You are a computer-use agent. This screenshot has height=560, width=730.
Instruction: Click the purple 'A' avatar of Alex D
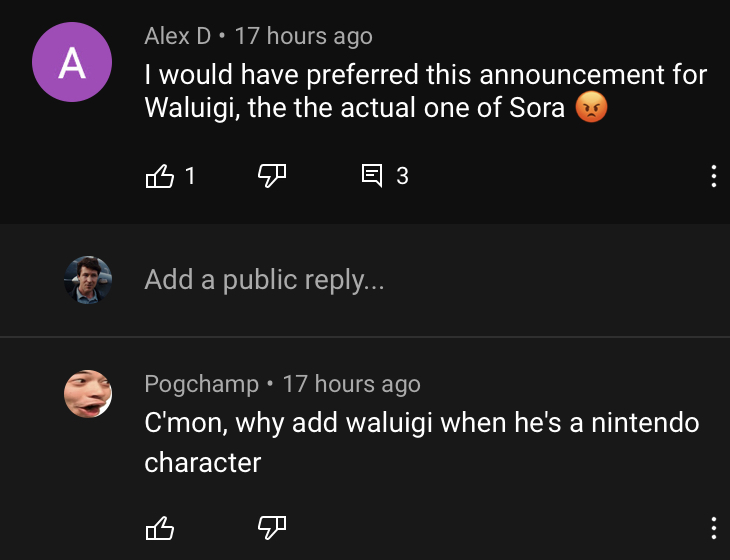tap(72, 62)
